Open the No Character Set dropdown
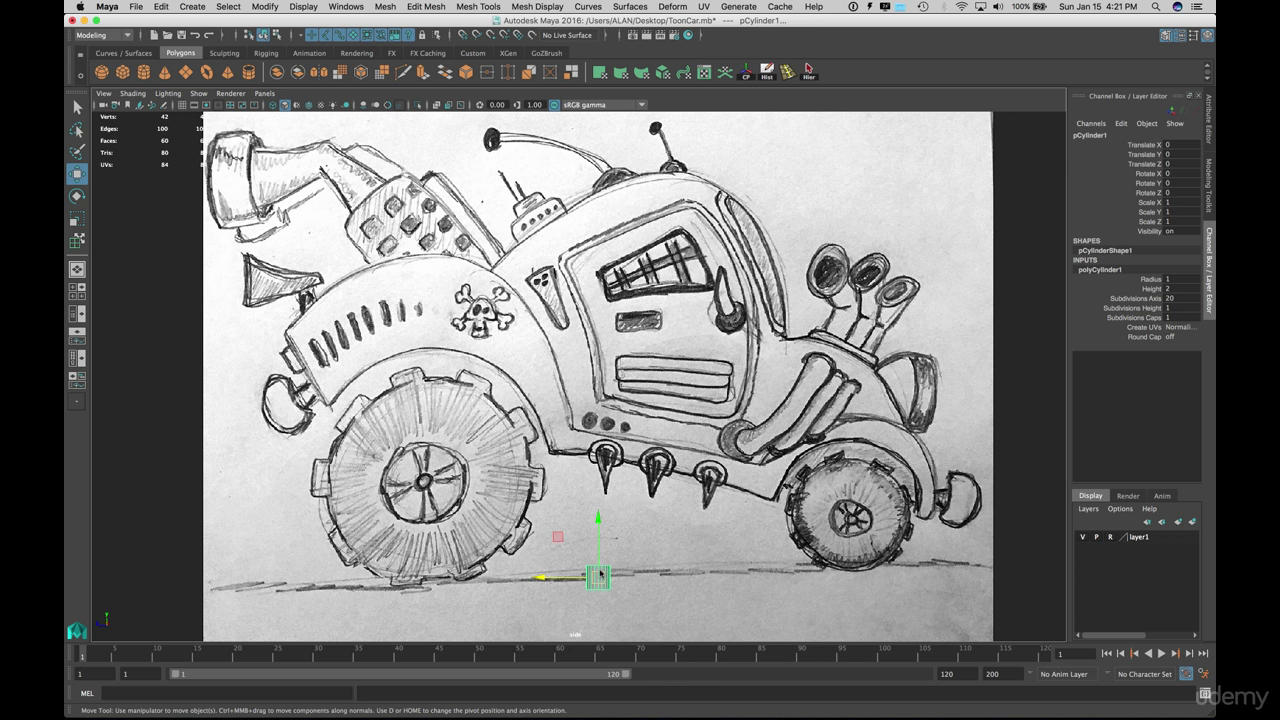 click(x=1144, y=674)
